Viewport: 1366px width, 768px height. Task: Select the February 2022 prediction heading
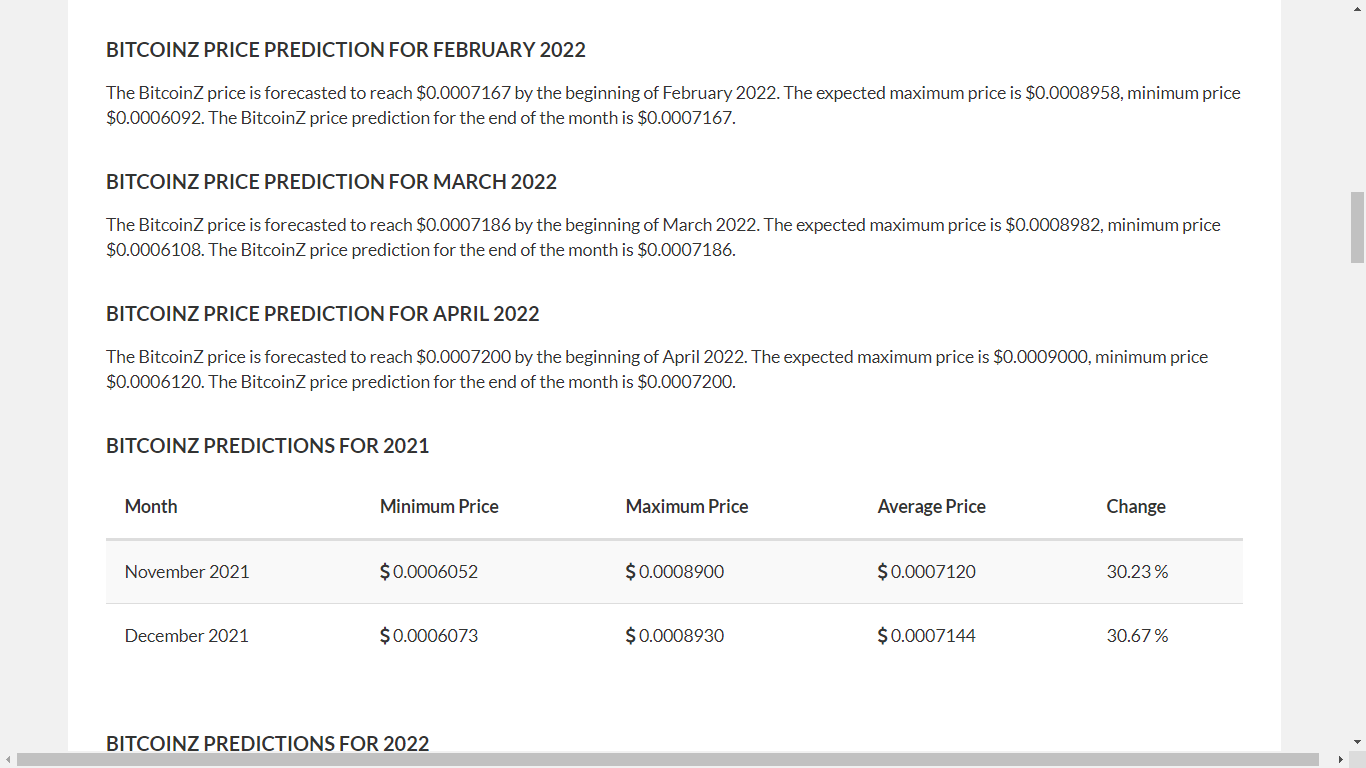pyautogui.click(x=346, y=50)
